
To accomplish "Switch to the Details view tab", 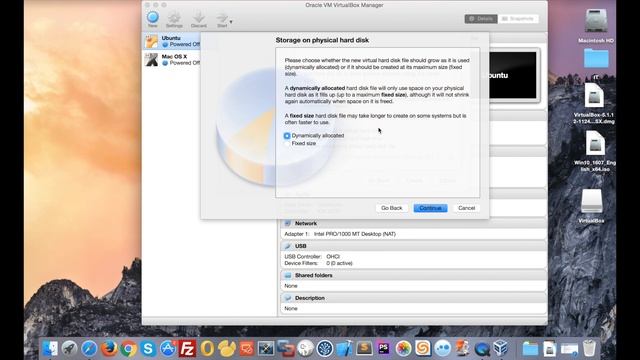I will pos(481,19).
